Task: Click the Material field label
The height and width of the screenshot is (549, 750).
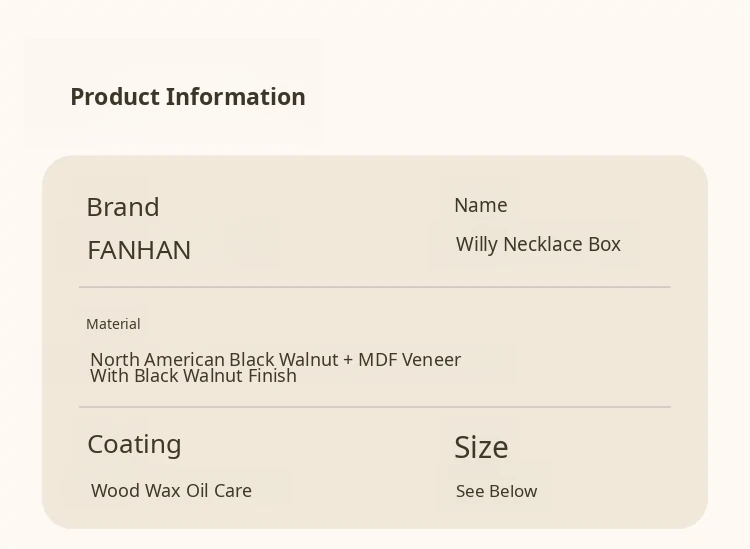Action: coord(113,324)
